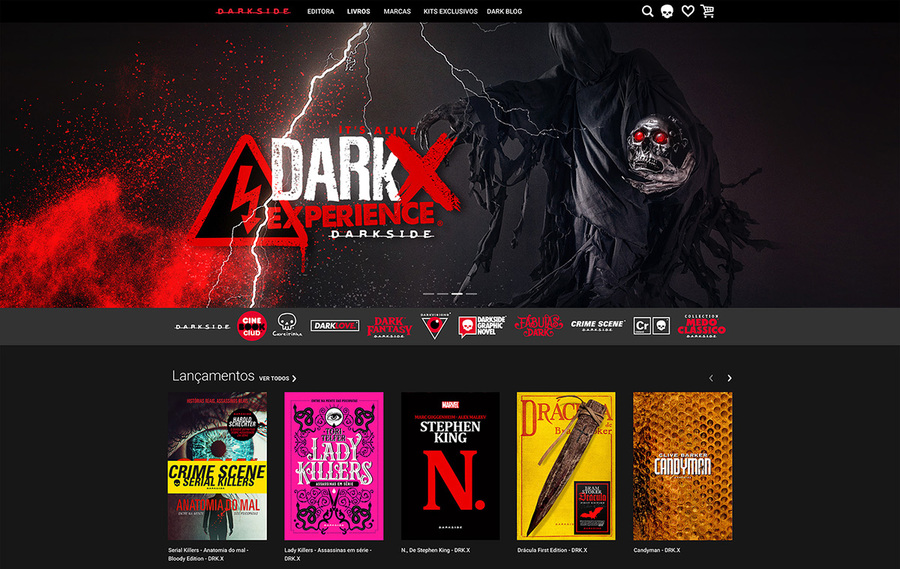Screen dimensions: 900x569
Task: Show the first banner slide indicator
Action: (429, 293)
